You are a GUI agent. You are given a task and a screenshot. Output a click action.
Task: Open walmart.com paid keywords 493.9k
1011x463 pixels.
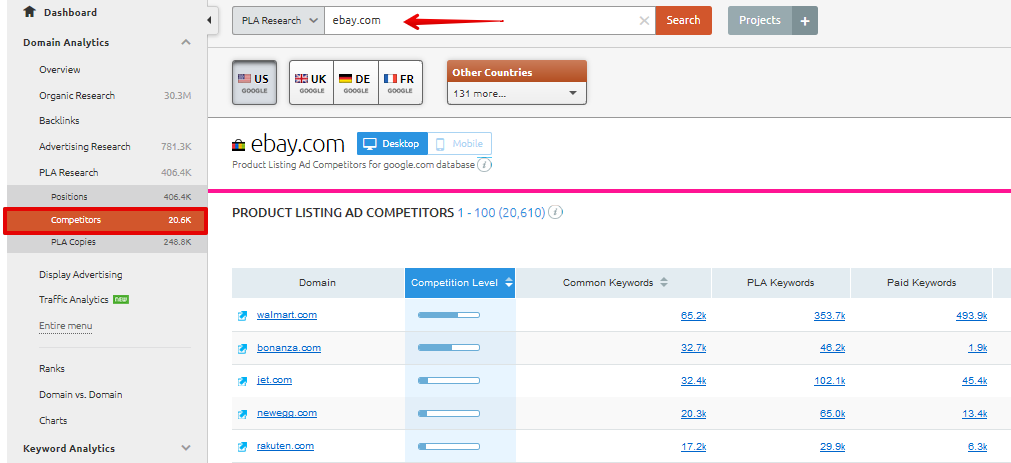pos(972,316)
